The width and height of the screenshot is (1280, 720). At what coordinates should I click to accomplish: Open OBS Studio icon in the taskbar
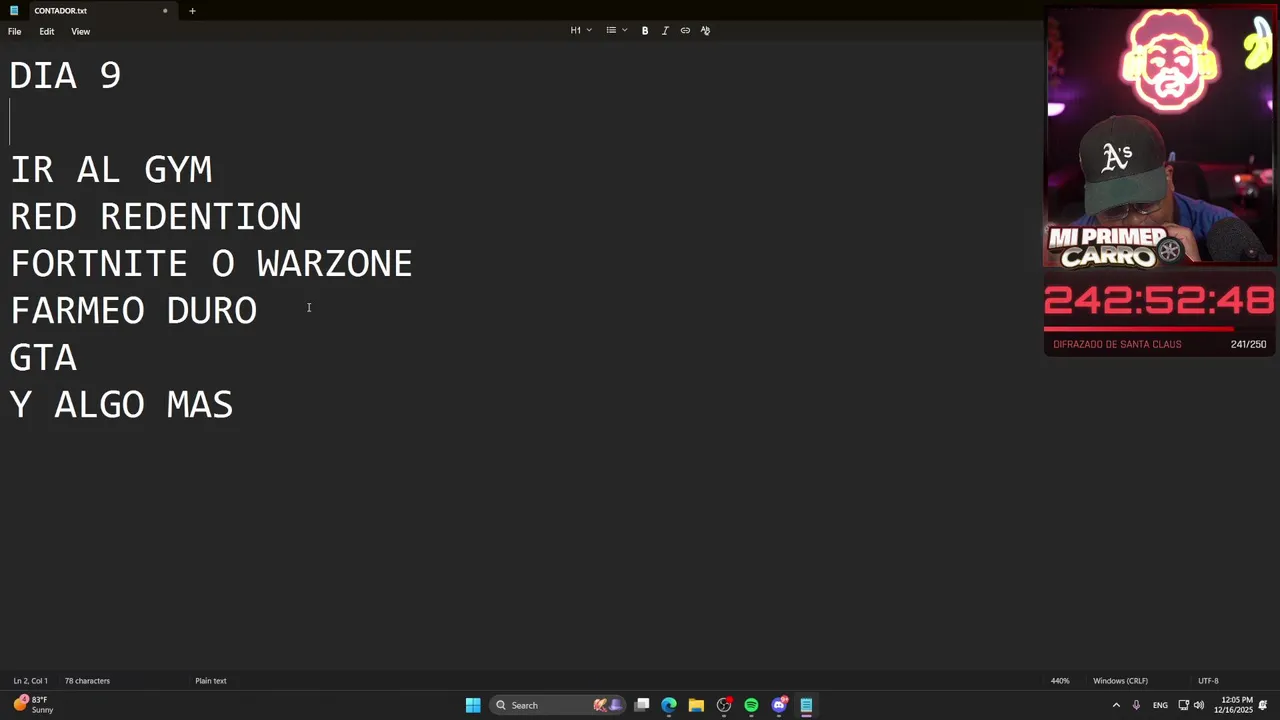(724, 705)
